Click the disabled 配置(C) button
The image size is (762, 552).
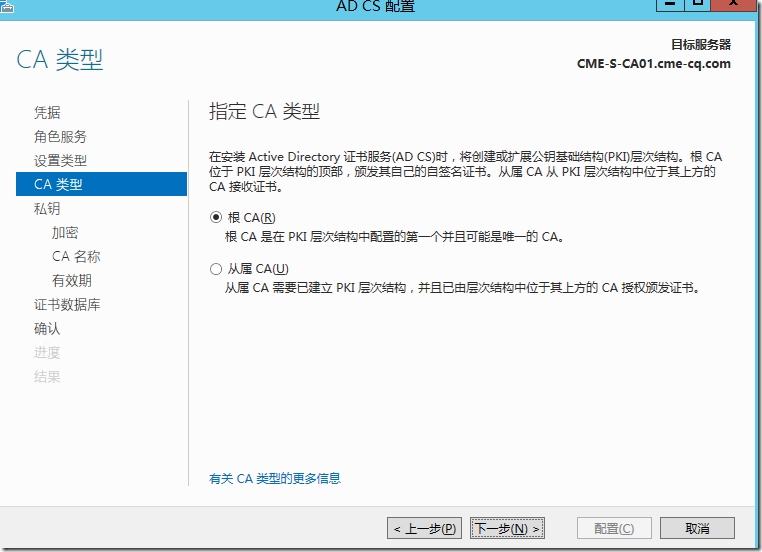[614, 528]
